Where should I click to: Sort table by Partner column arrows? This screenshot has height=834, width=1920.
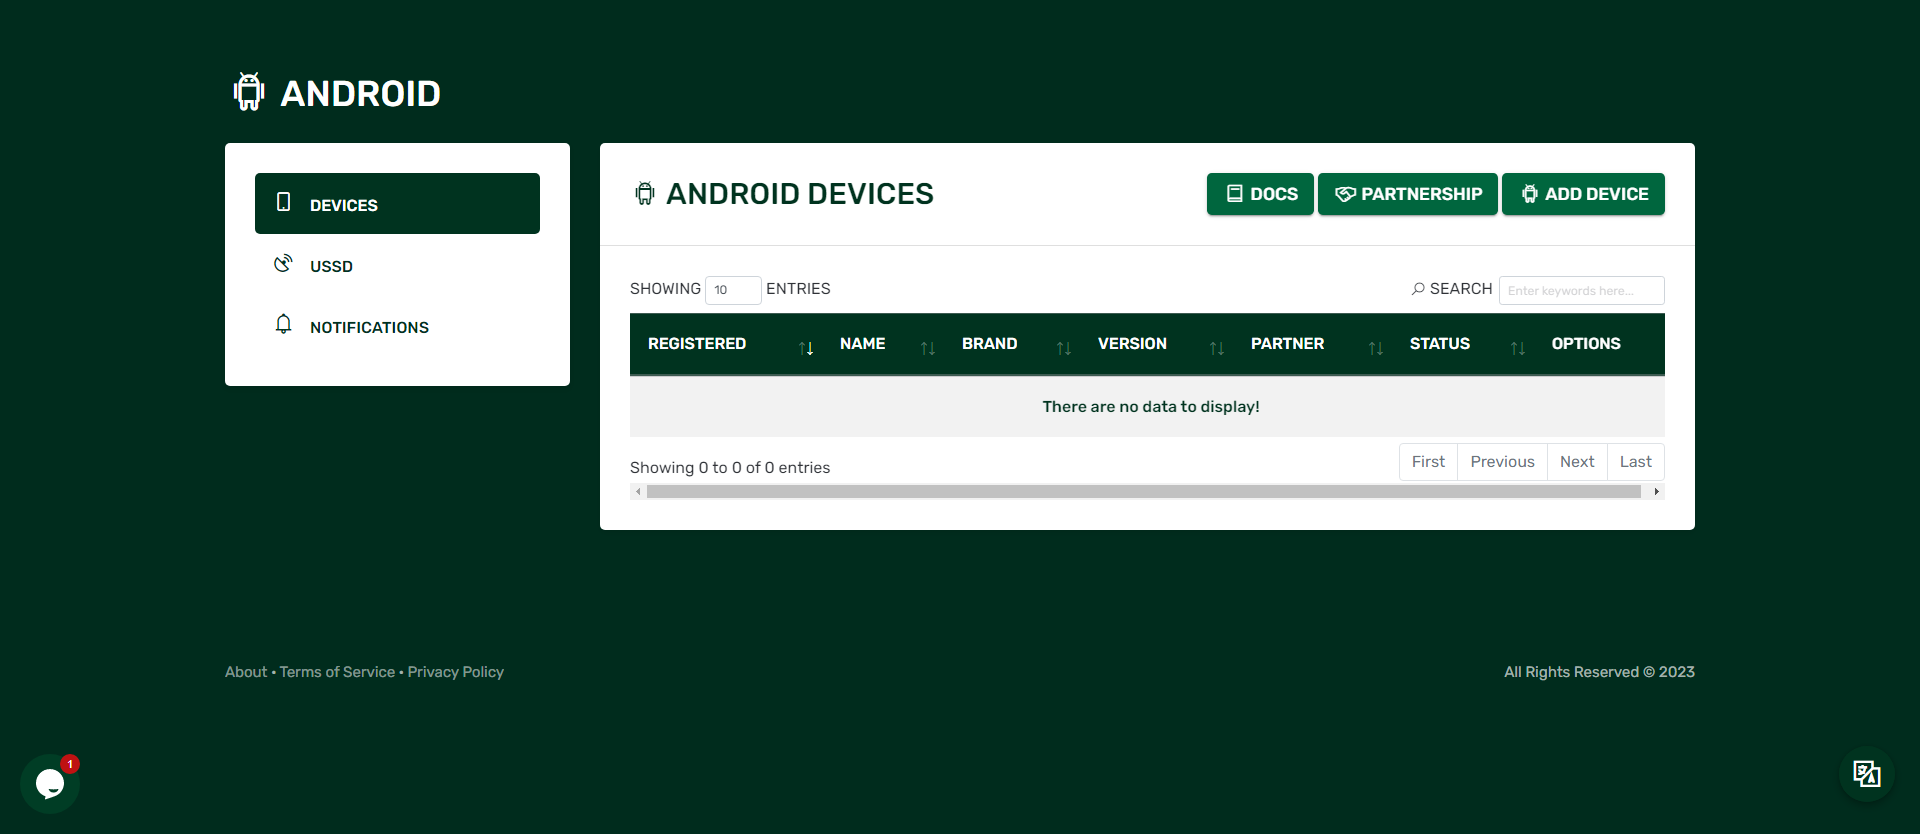click(x=1376, y=348)
